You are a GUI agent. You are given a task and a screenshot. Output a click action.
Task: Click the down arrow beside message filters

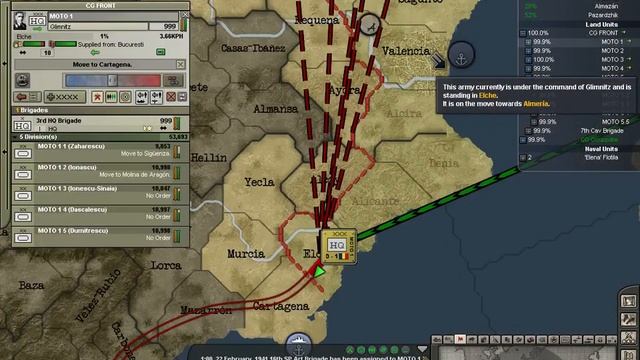(x=422, y=349)
